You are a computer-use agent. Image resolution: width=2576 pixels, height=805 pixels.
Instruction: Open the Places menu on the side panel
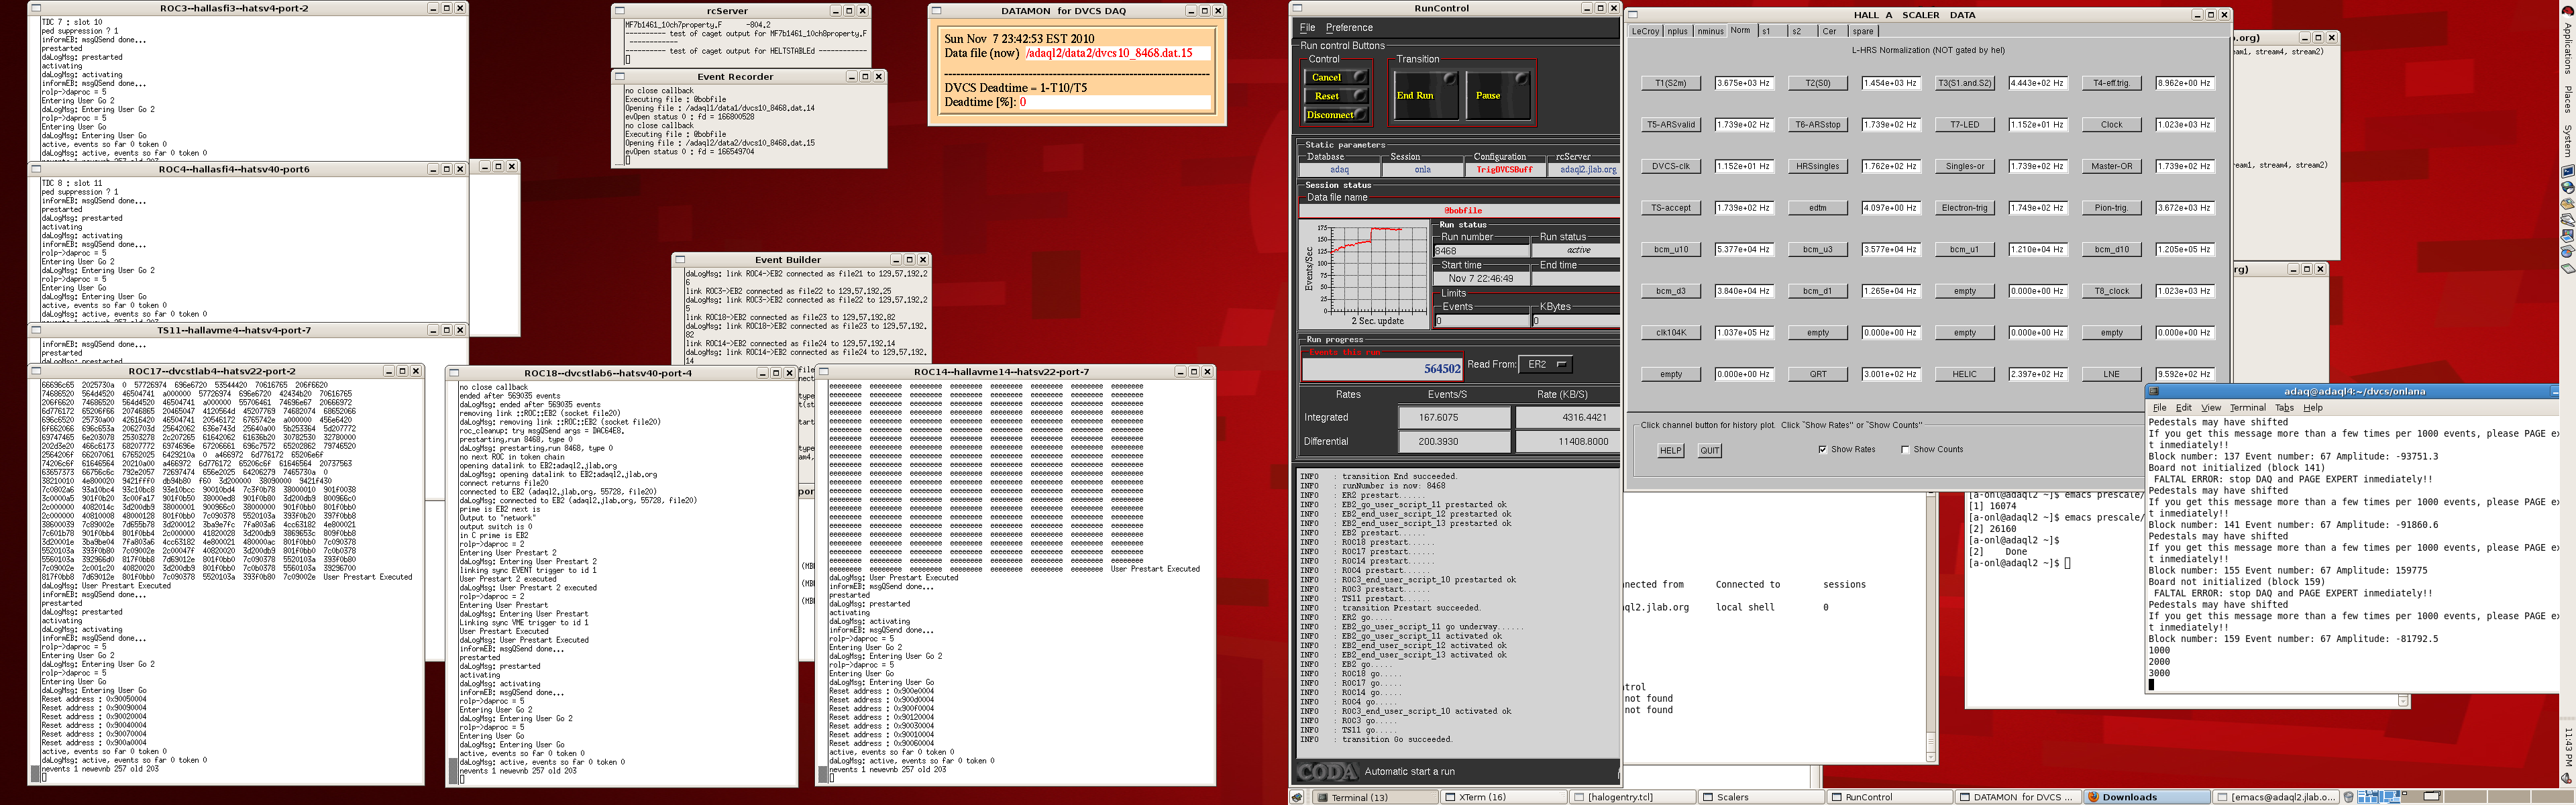[2567, 99]
